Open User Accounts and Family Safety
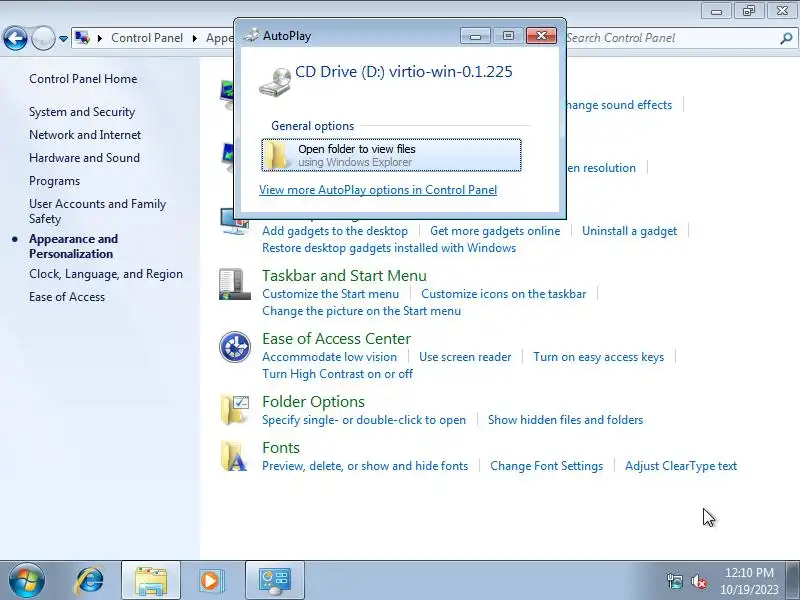Screen dimensions: 800x600 click(x=97, y=211)
